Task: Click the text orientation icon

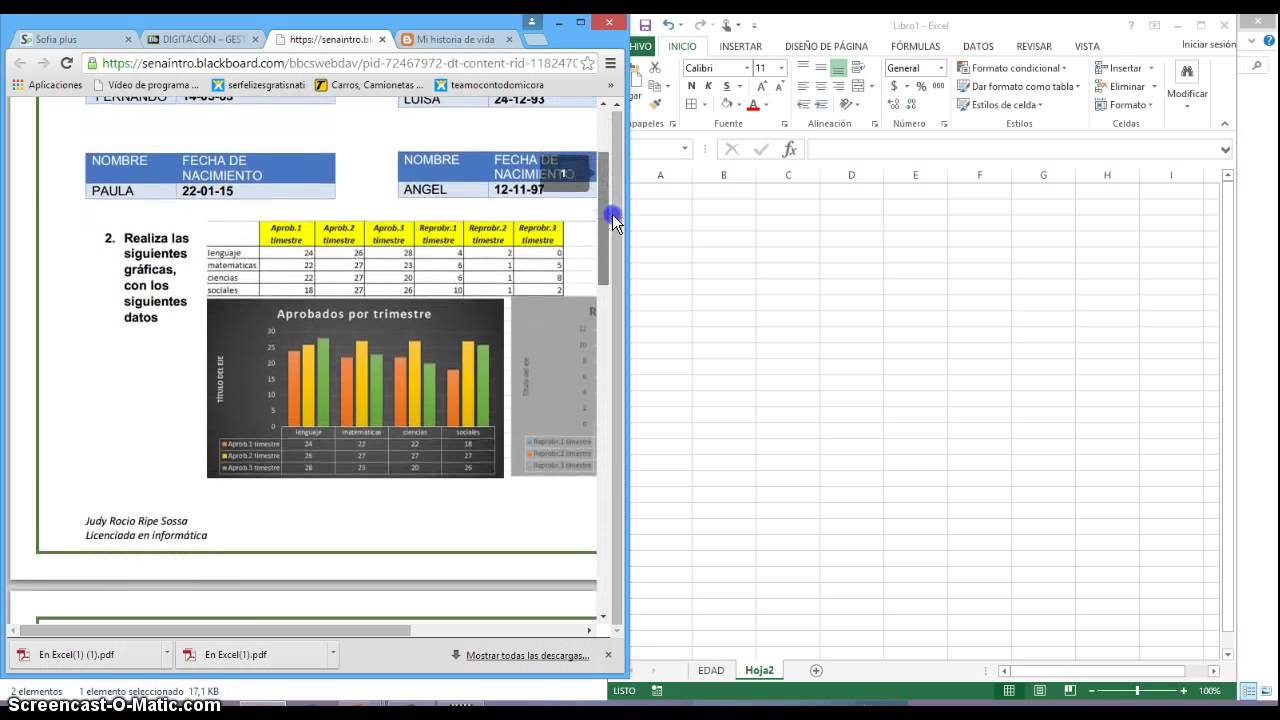Action: [x=846, y=104]
